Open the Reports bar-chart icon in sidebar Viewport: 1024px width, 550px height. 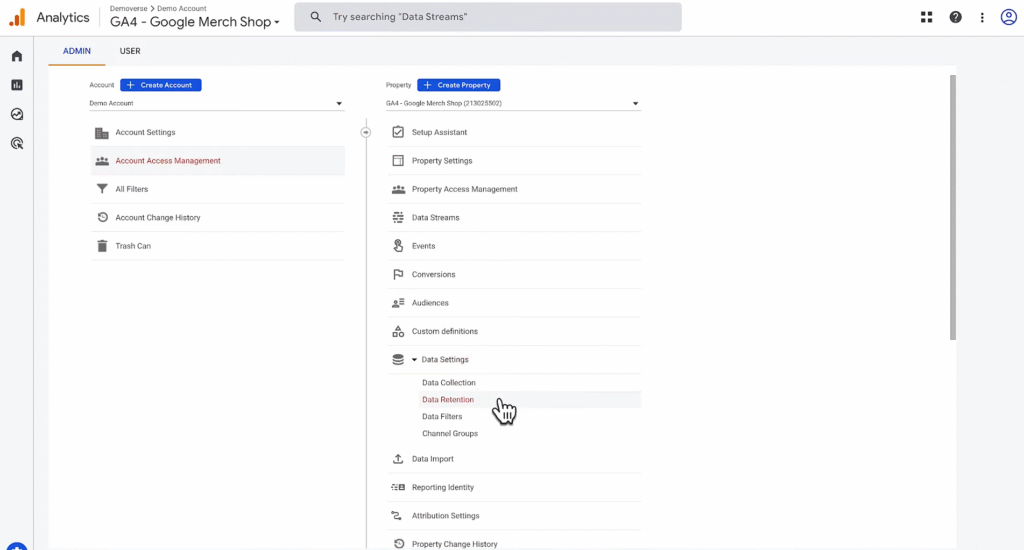(17, 85)
